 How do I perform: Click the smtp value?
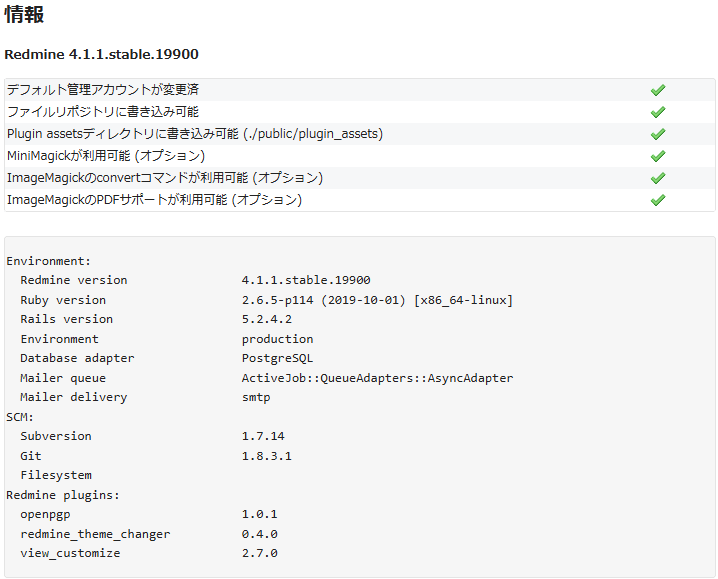(256, 398)
